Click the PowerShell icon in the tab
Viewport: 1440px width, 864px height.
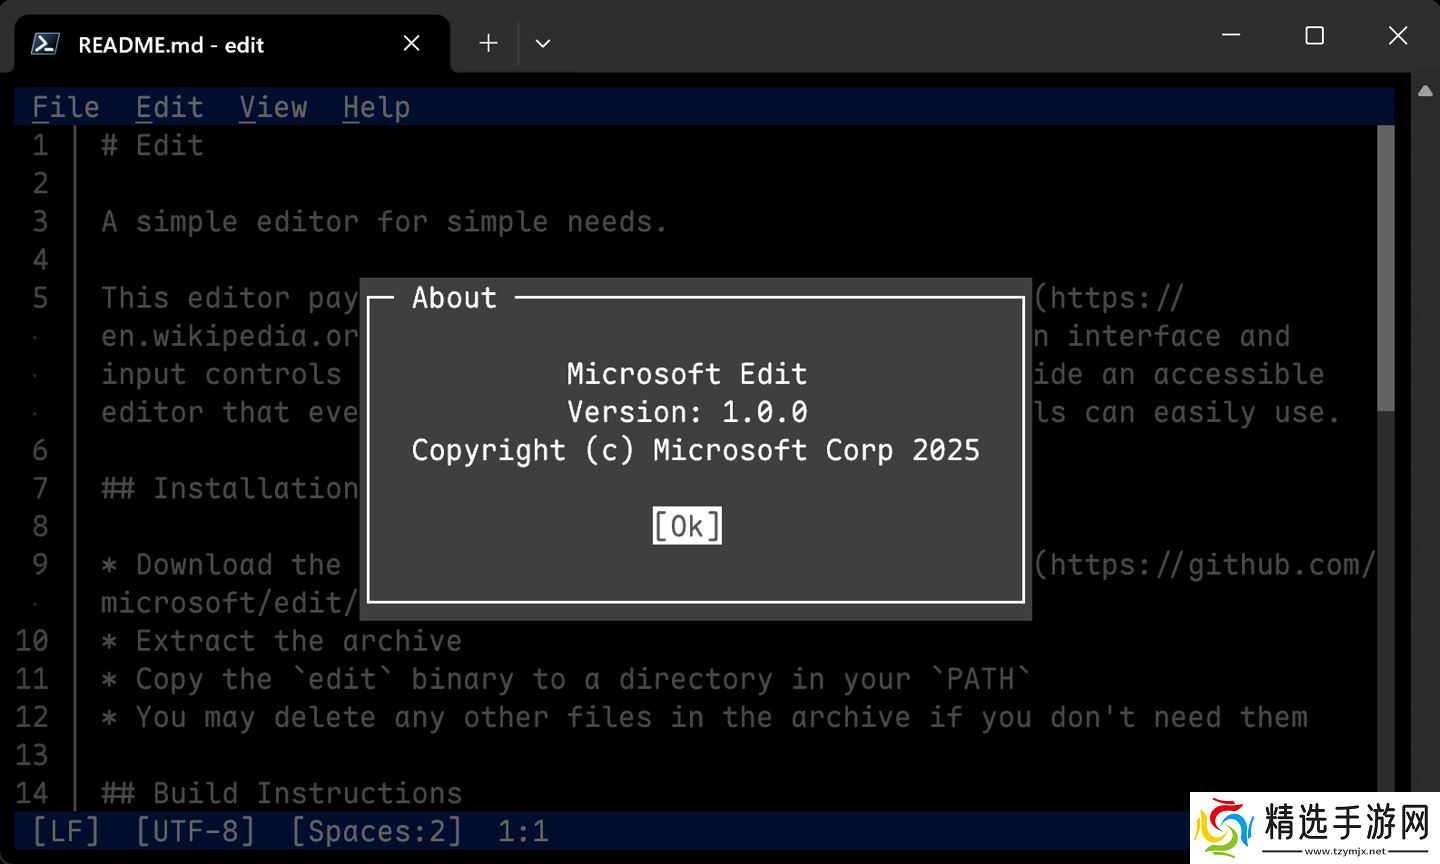pyautogui.click(x=45, y=44)
